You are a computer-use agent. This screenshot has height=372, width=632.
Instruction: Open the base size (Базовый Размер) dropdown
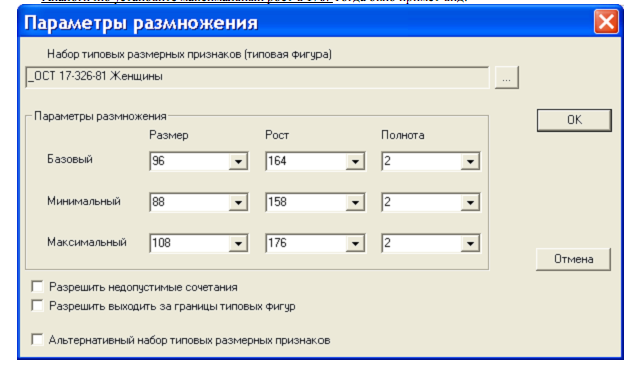238,162
